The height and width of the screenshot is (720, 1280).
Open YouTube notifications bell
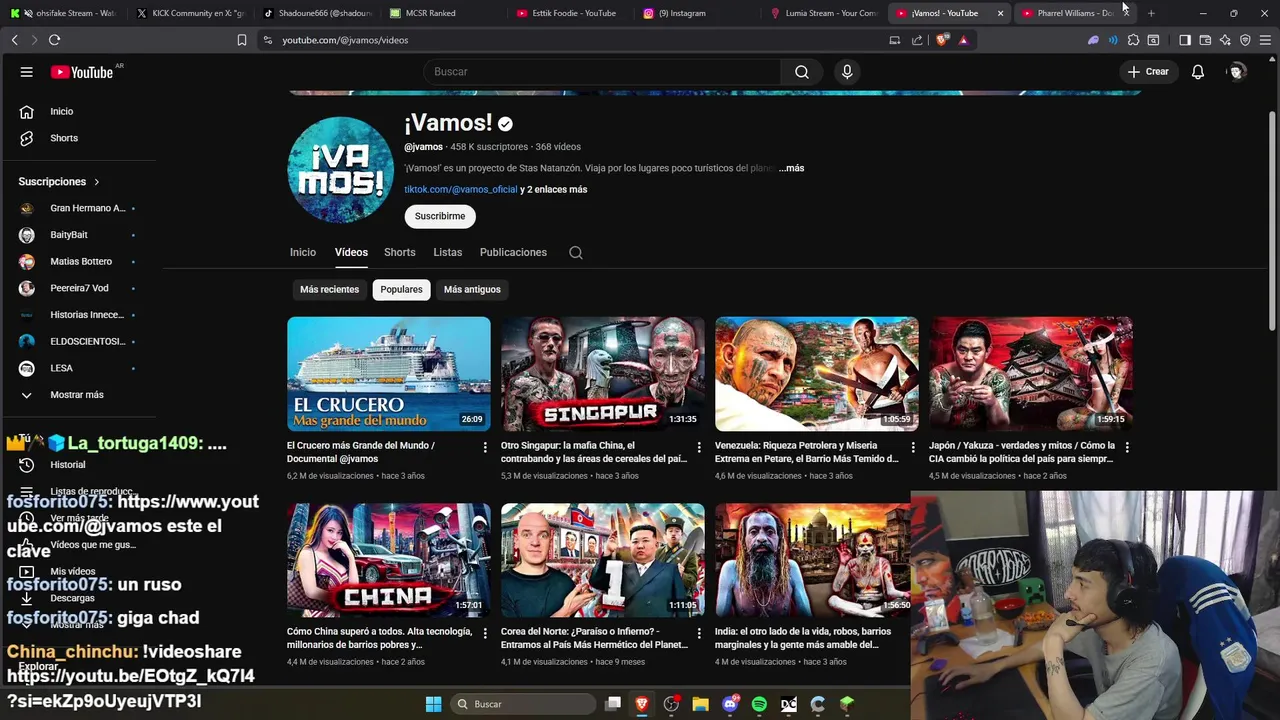[x=1197, y=72]
